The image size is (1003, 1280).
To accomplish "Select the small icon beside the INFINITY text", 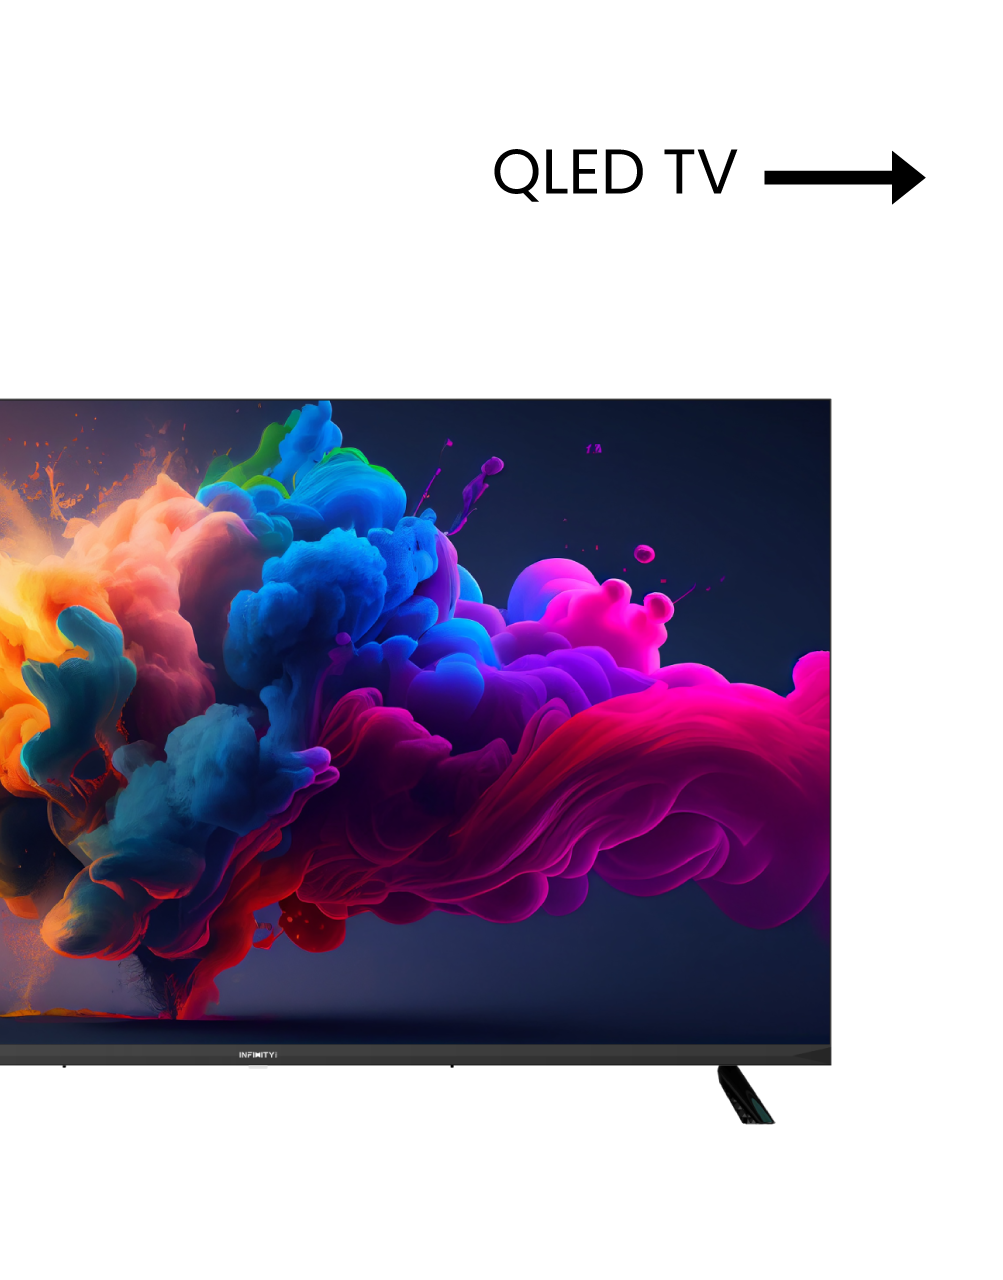I will 275,1055.
